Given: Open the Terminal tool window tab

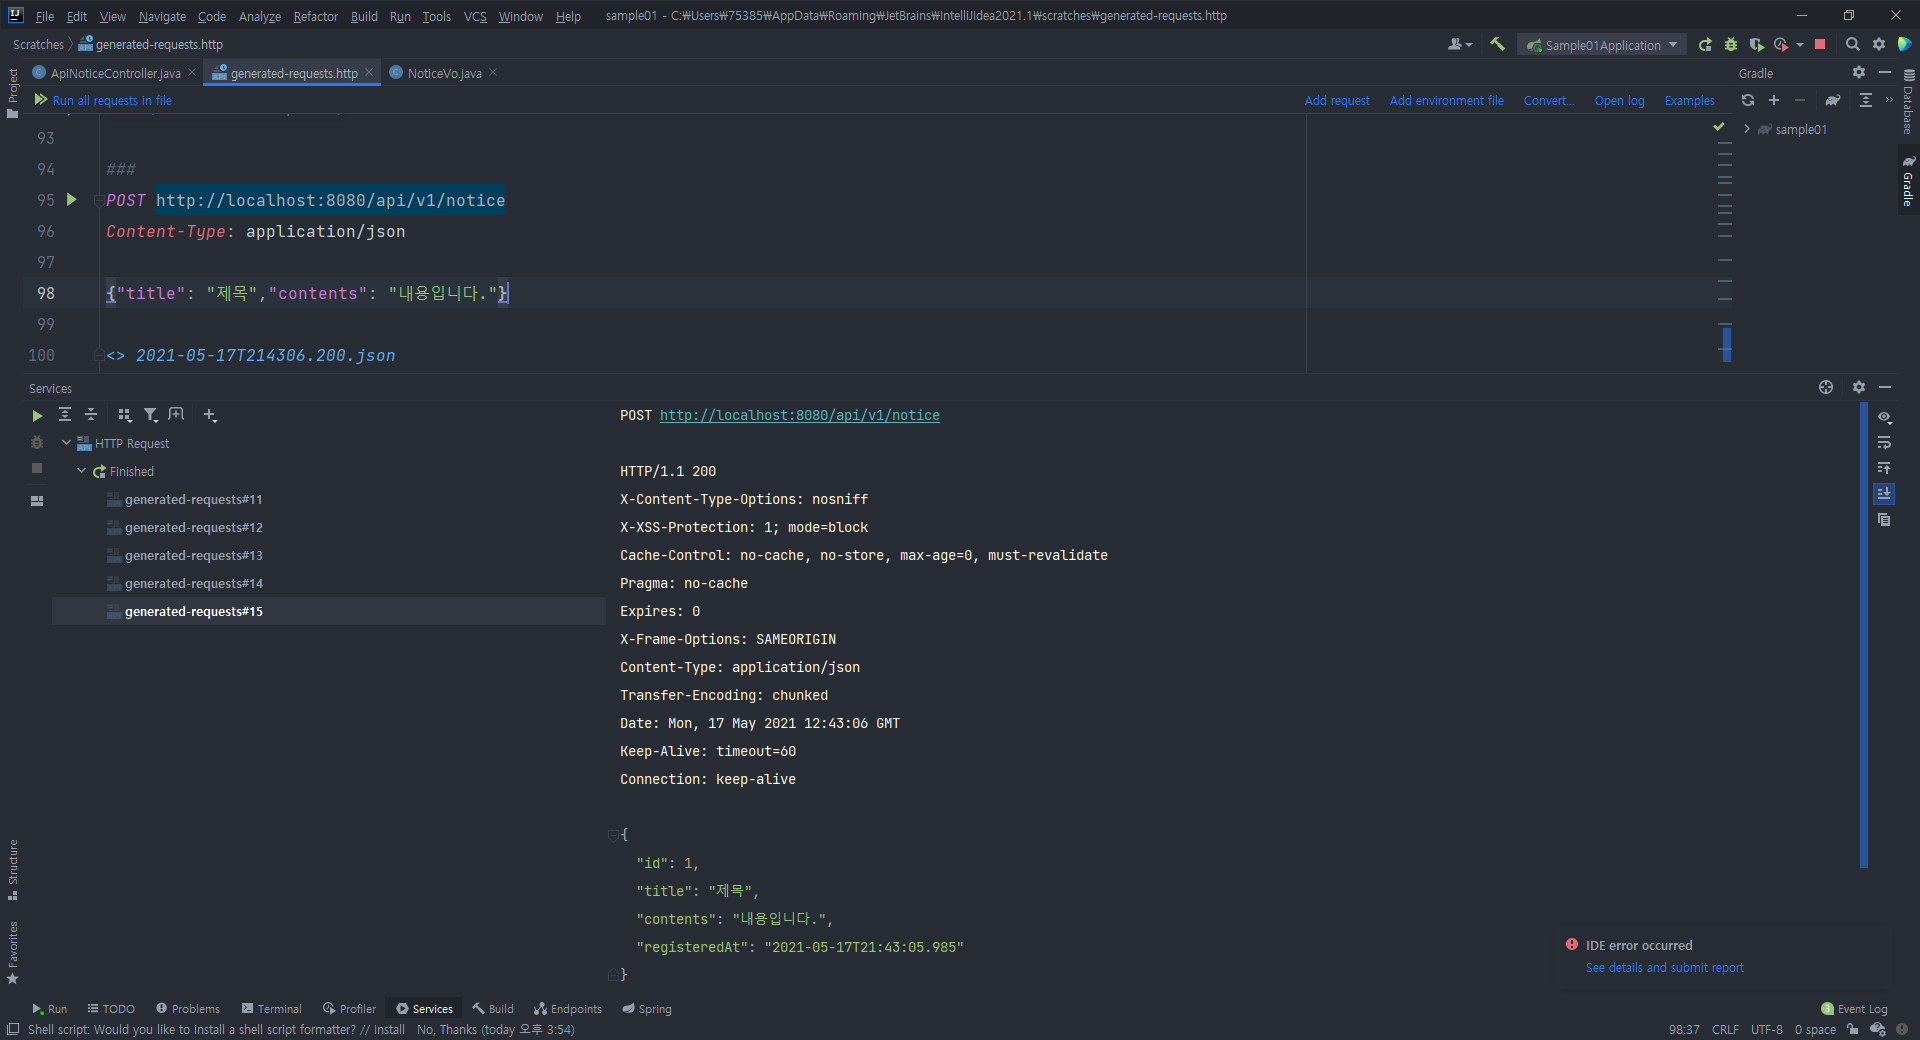Looking at the screenshot, I should [271, 1009].
